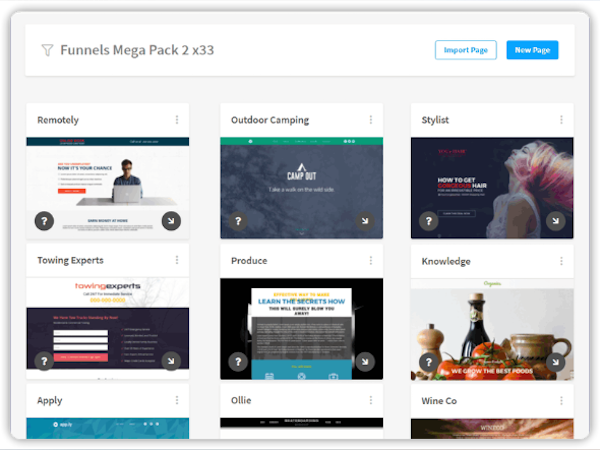Click the Import Page button
The height and width of the screenshot is (450, 600).
465,50
